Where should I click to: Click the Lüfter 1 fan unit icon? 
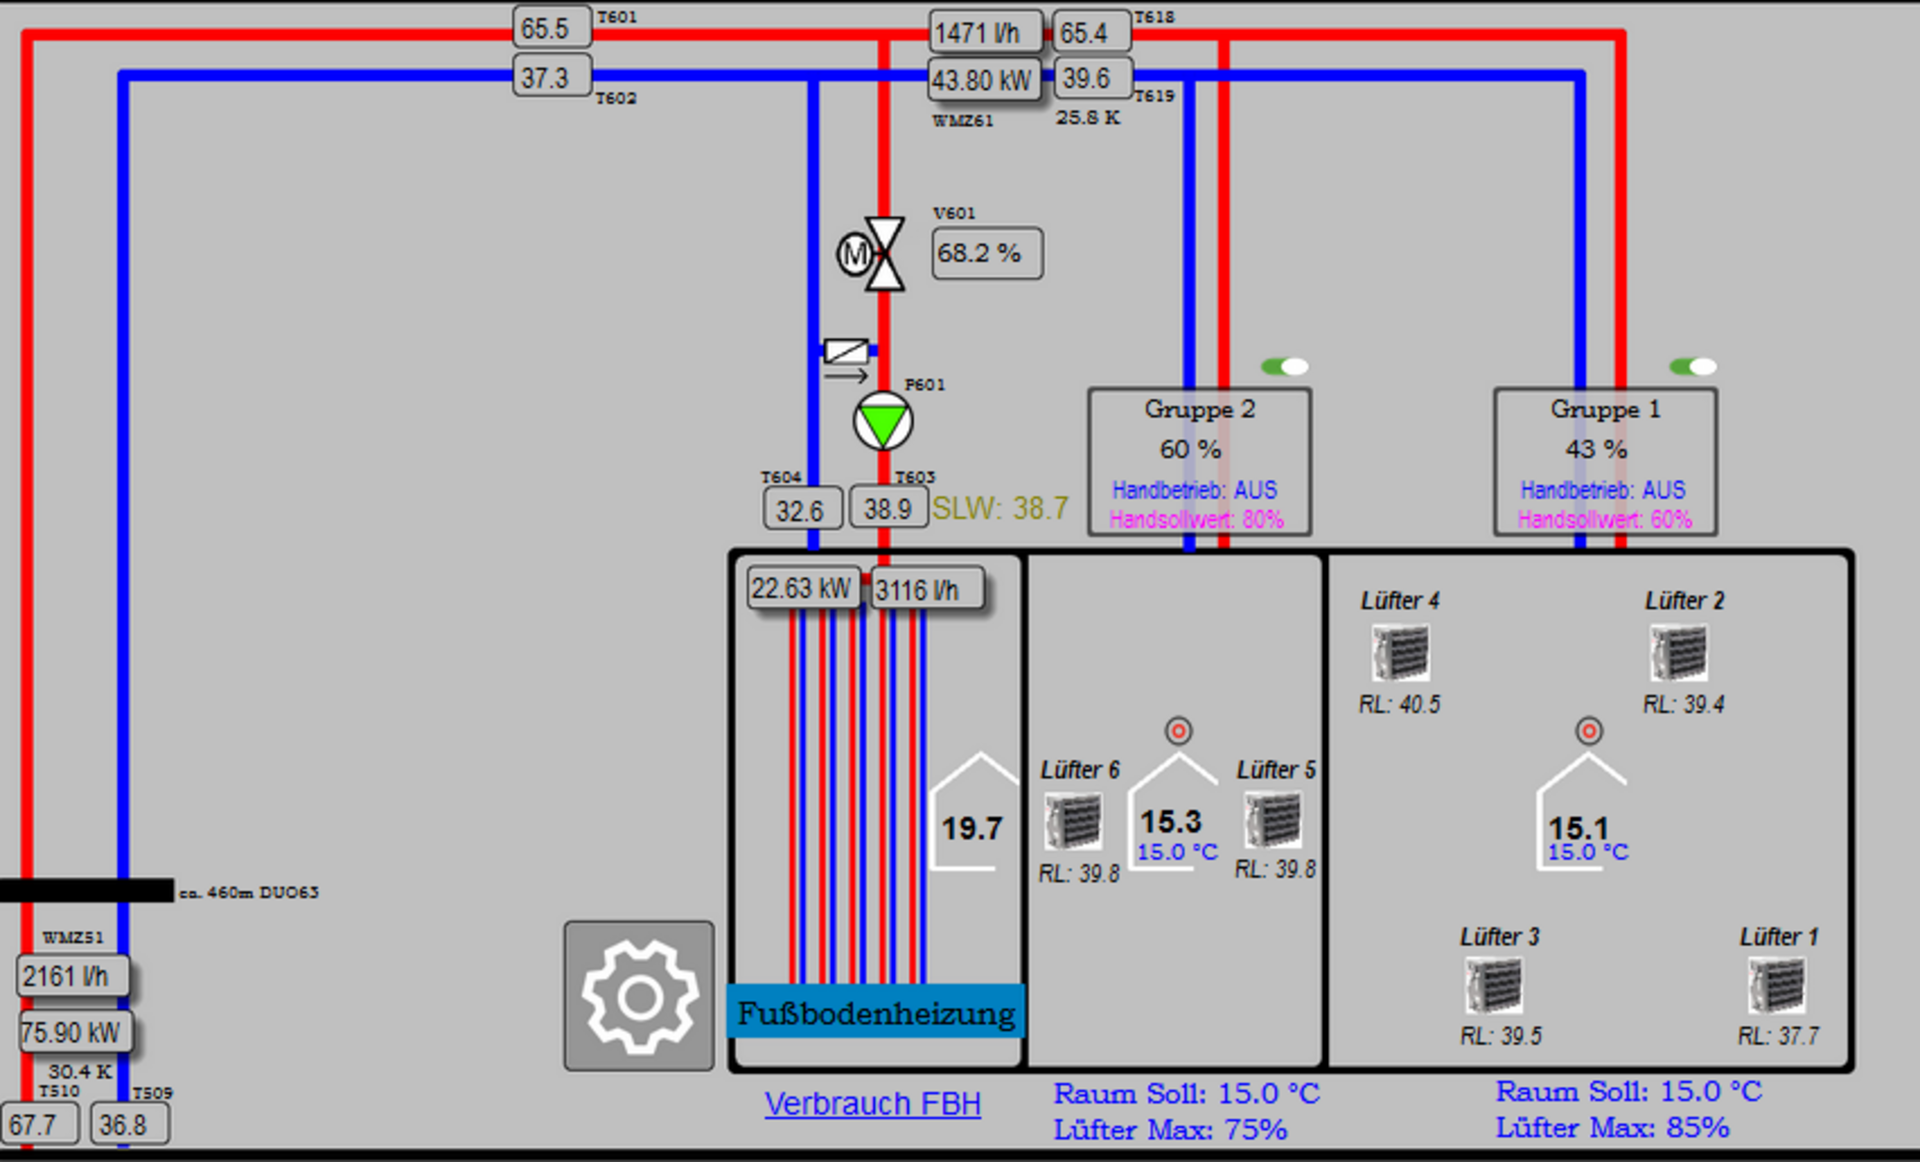(1777, 985)
